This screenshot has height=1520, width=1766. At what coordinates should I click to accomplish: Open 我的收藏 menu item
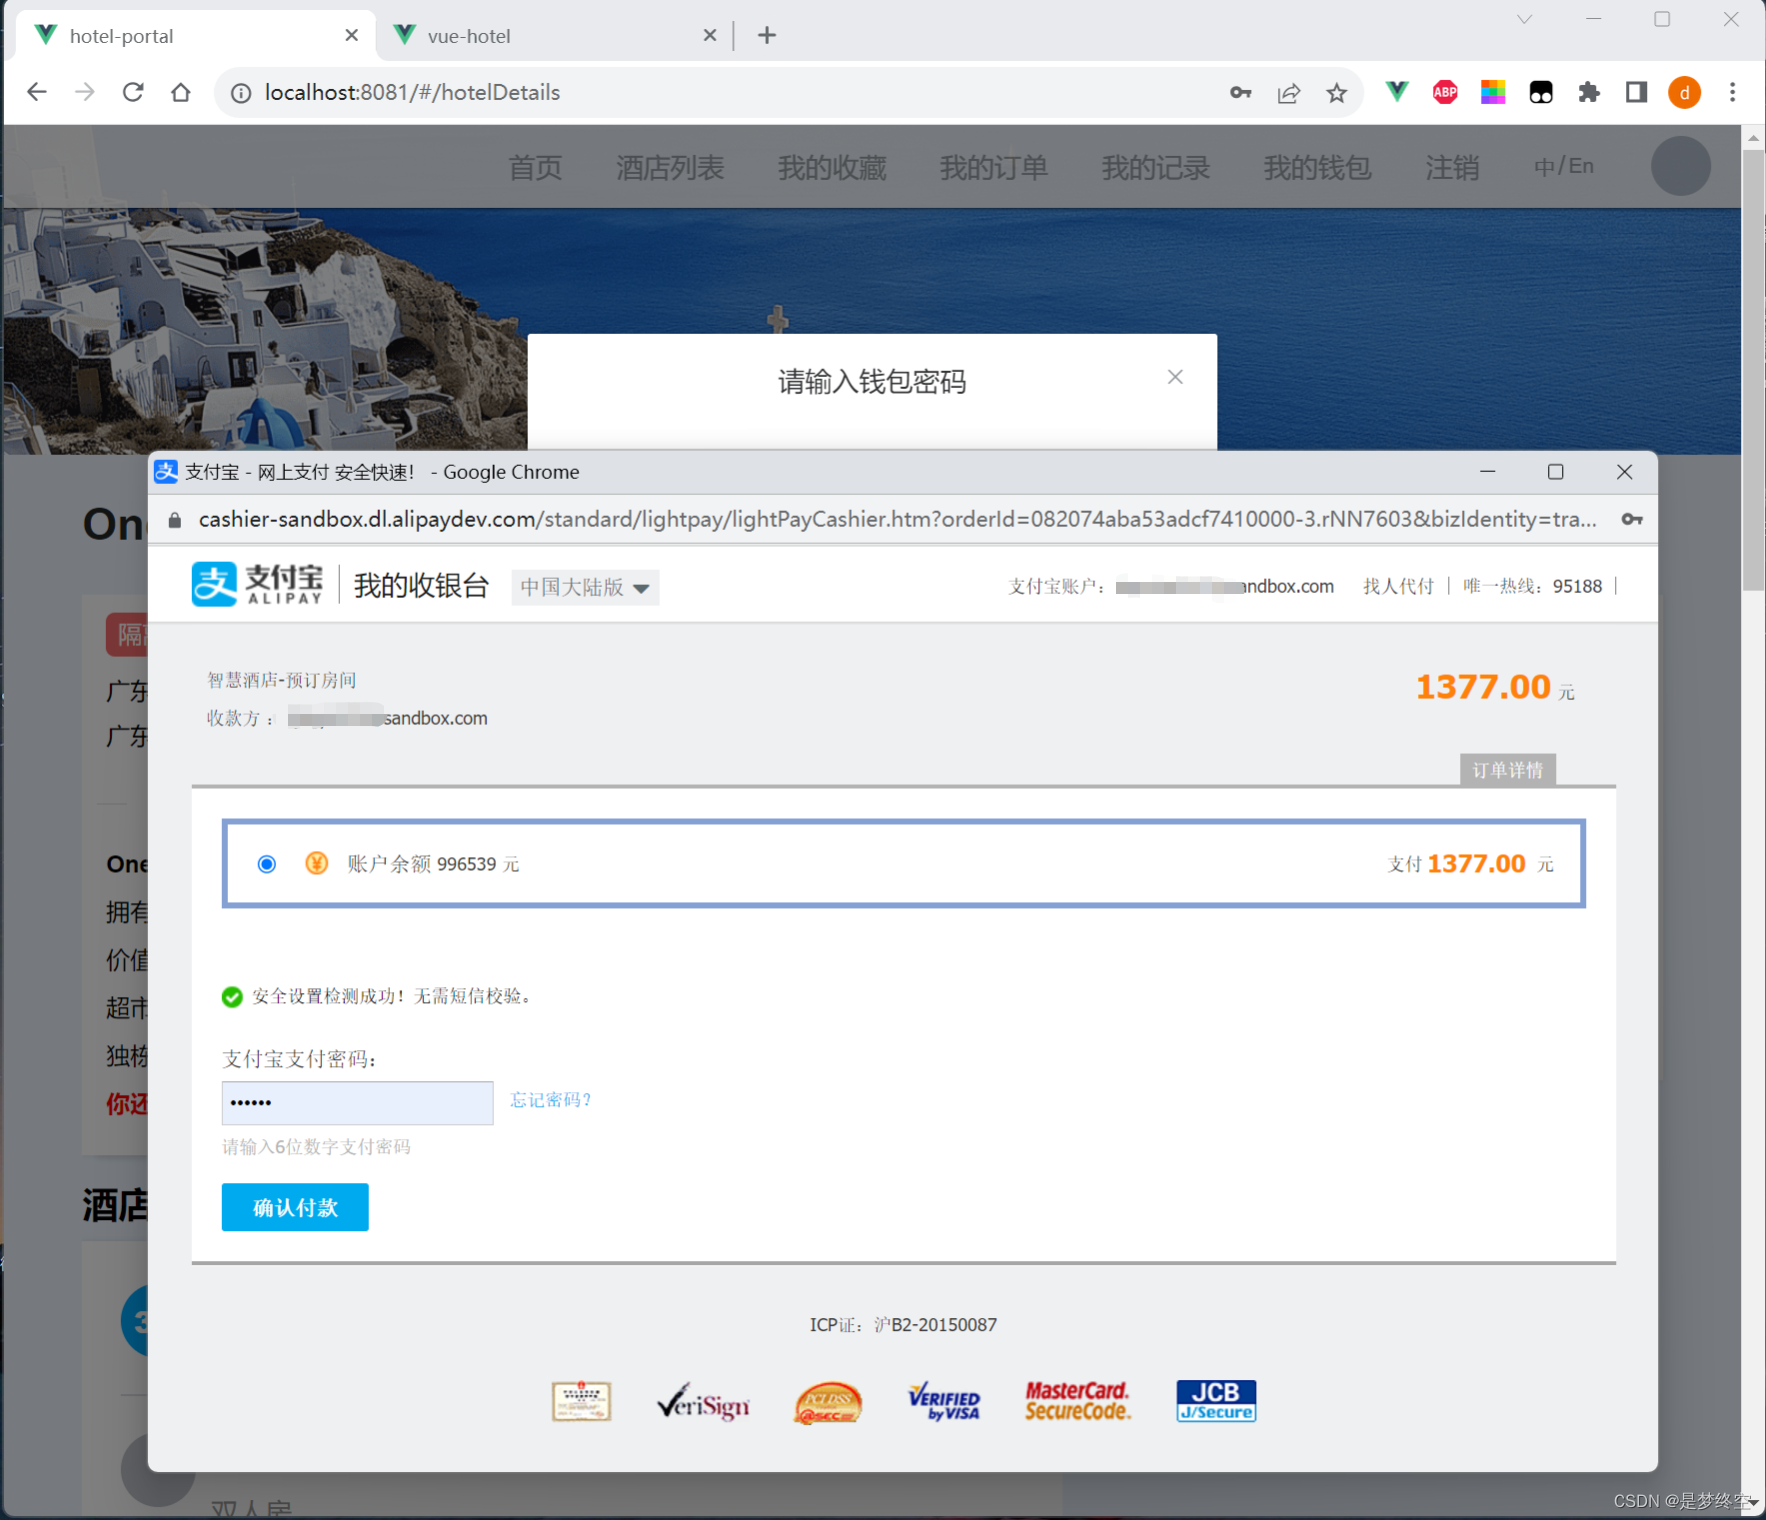point(832,167)
